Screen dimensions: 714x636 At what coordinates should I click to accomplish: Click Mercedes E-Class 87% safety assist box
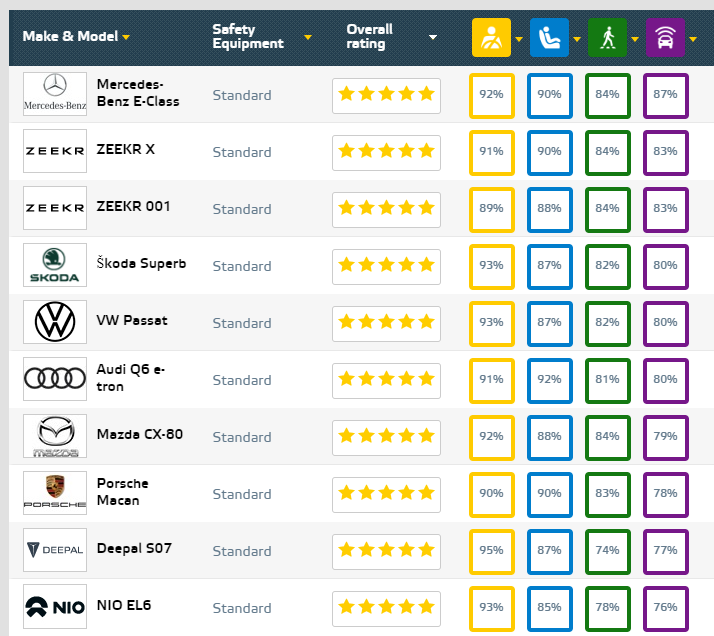click(665, 95)
